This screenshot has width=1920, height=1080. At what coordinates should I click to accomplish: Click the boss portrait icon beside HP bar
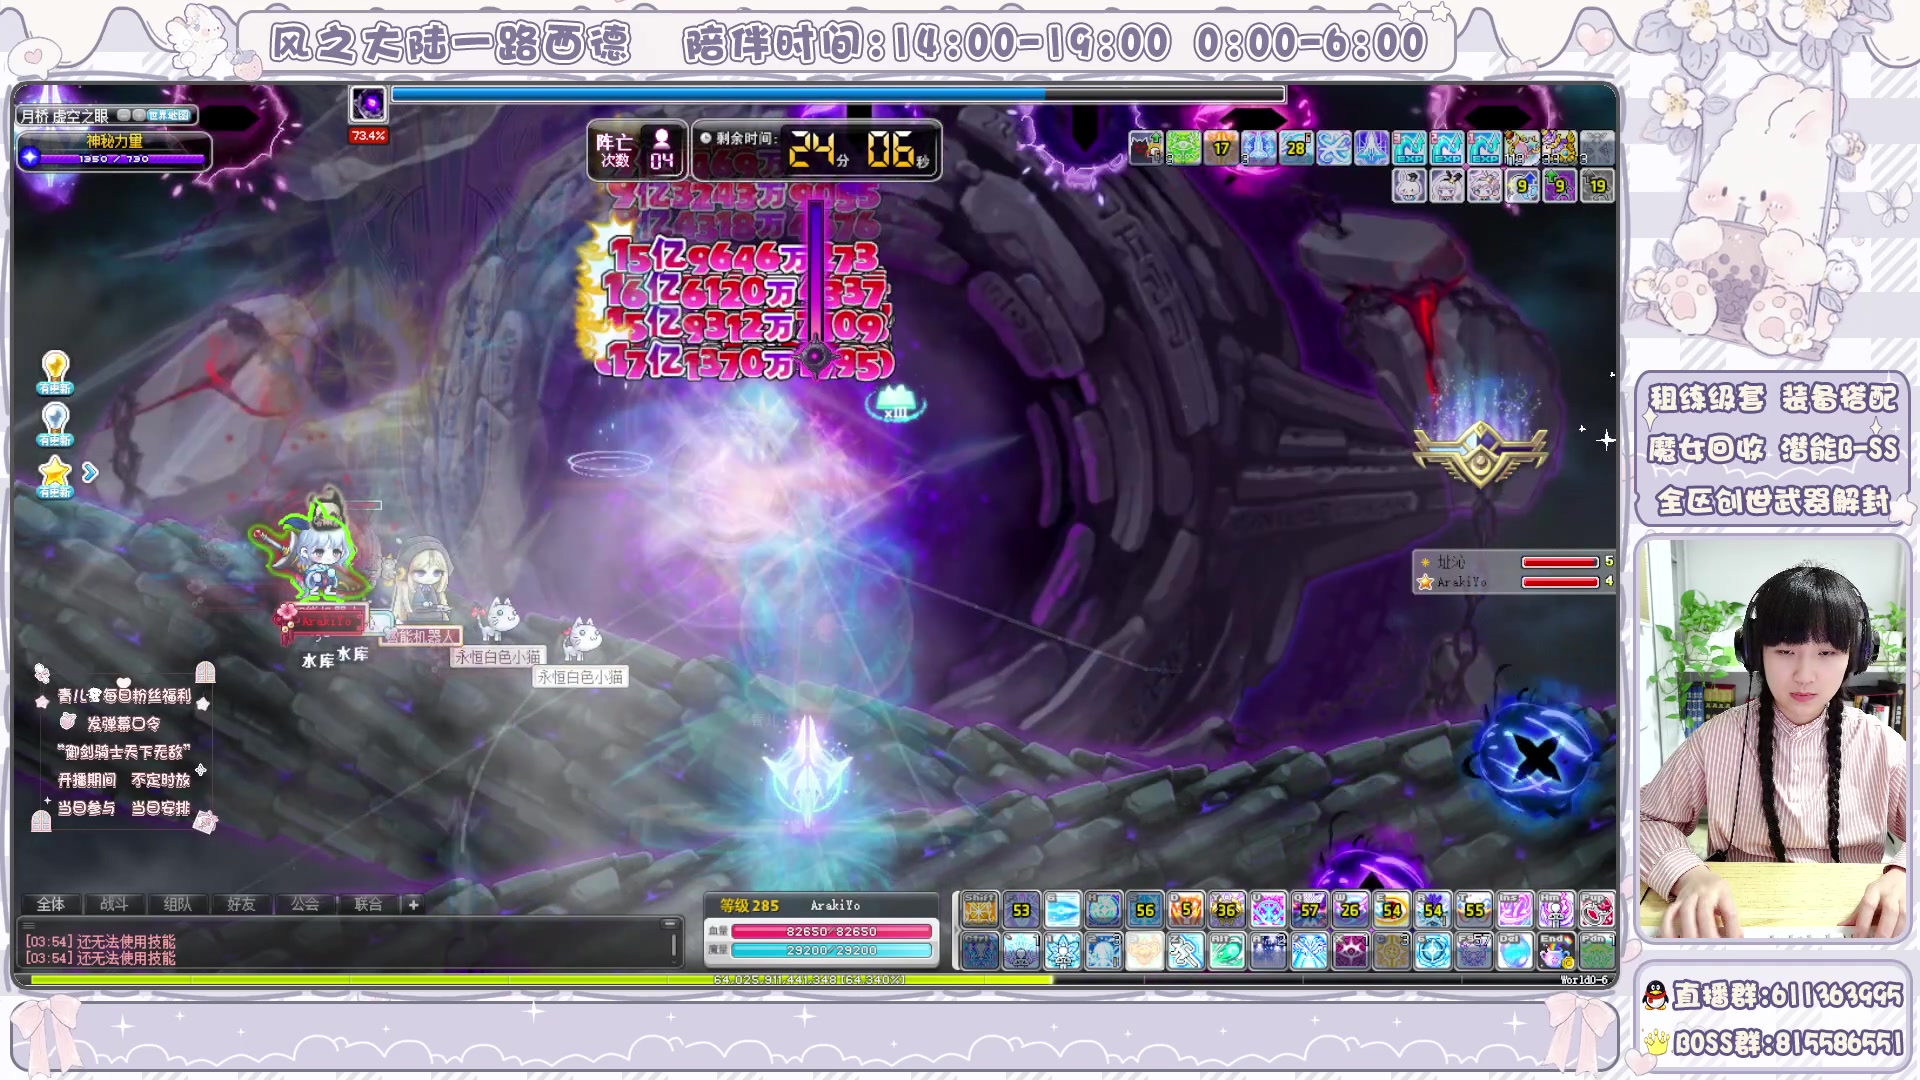[368, 104]
